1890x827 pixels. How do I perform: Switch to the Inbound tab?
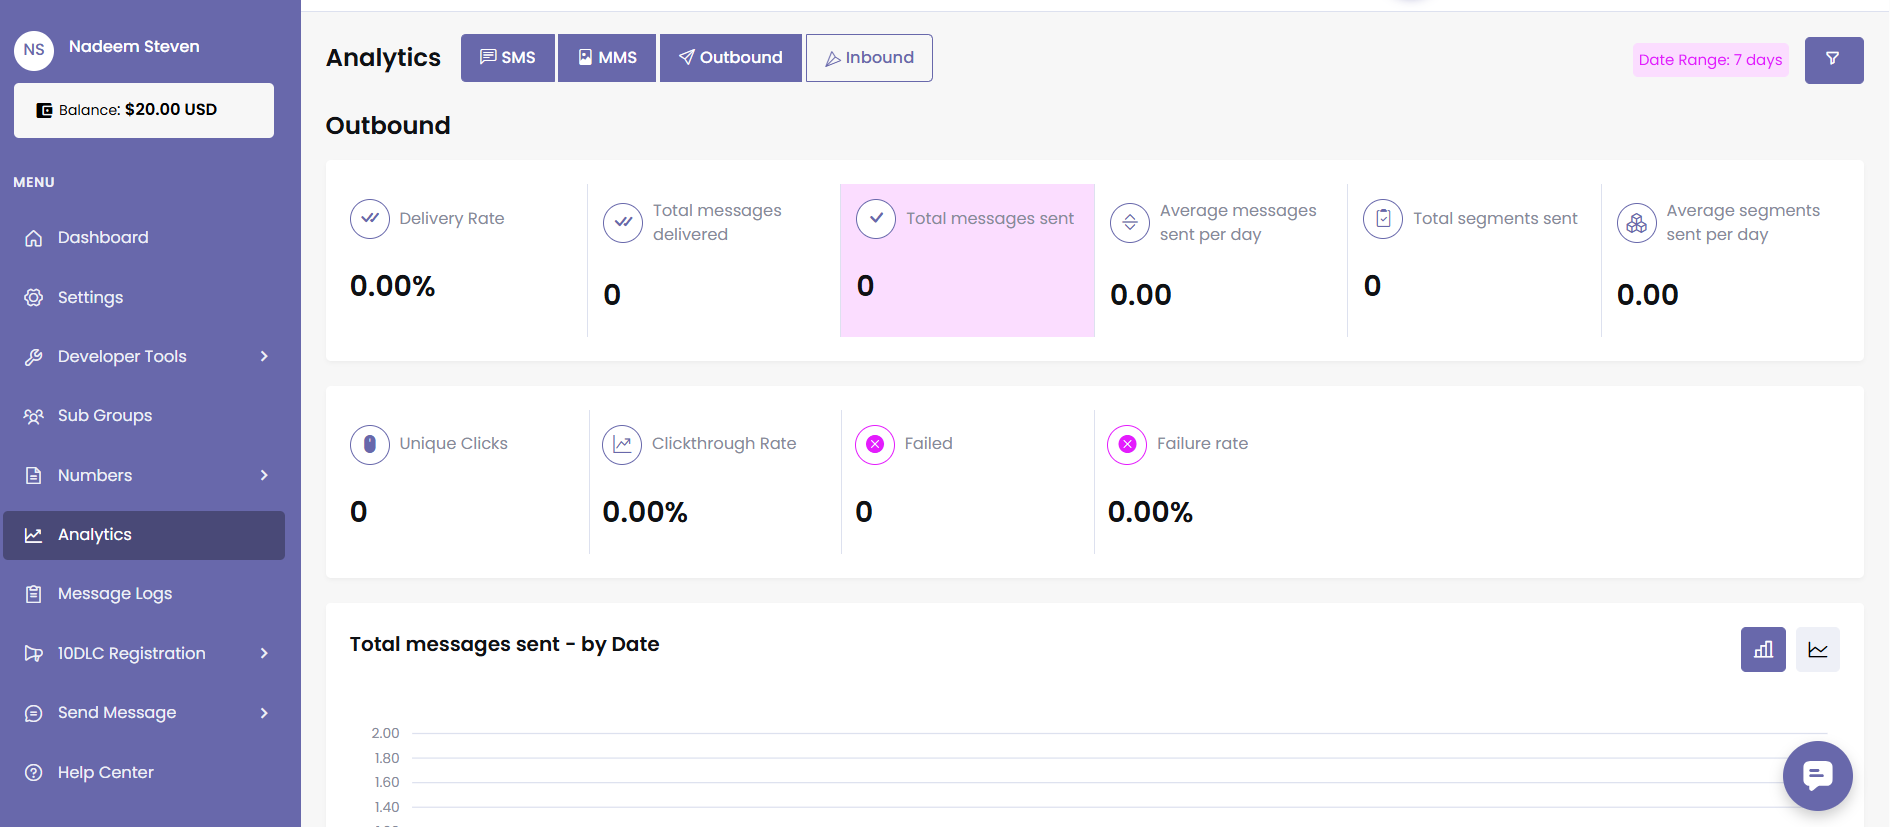(869, 58)
